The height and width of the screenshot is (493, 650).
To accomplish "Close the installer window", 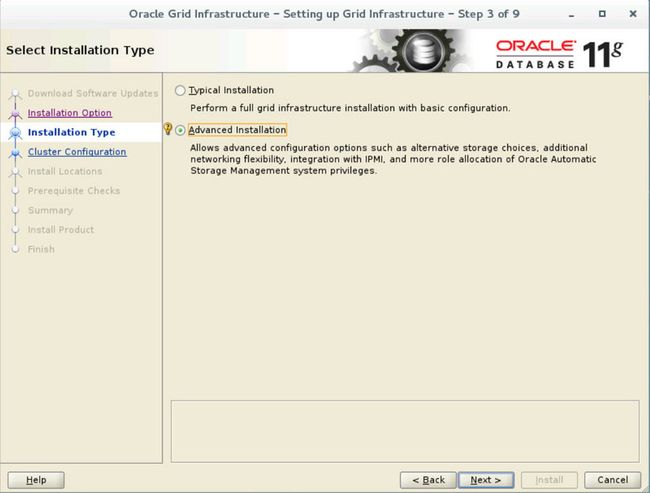I will click(x=633, y=14).
